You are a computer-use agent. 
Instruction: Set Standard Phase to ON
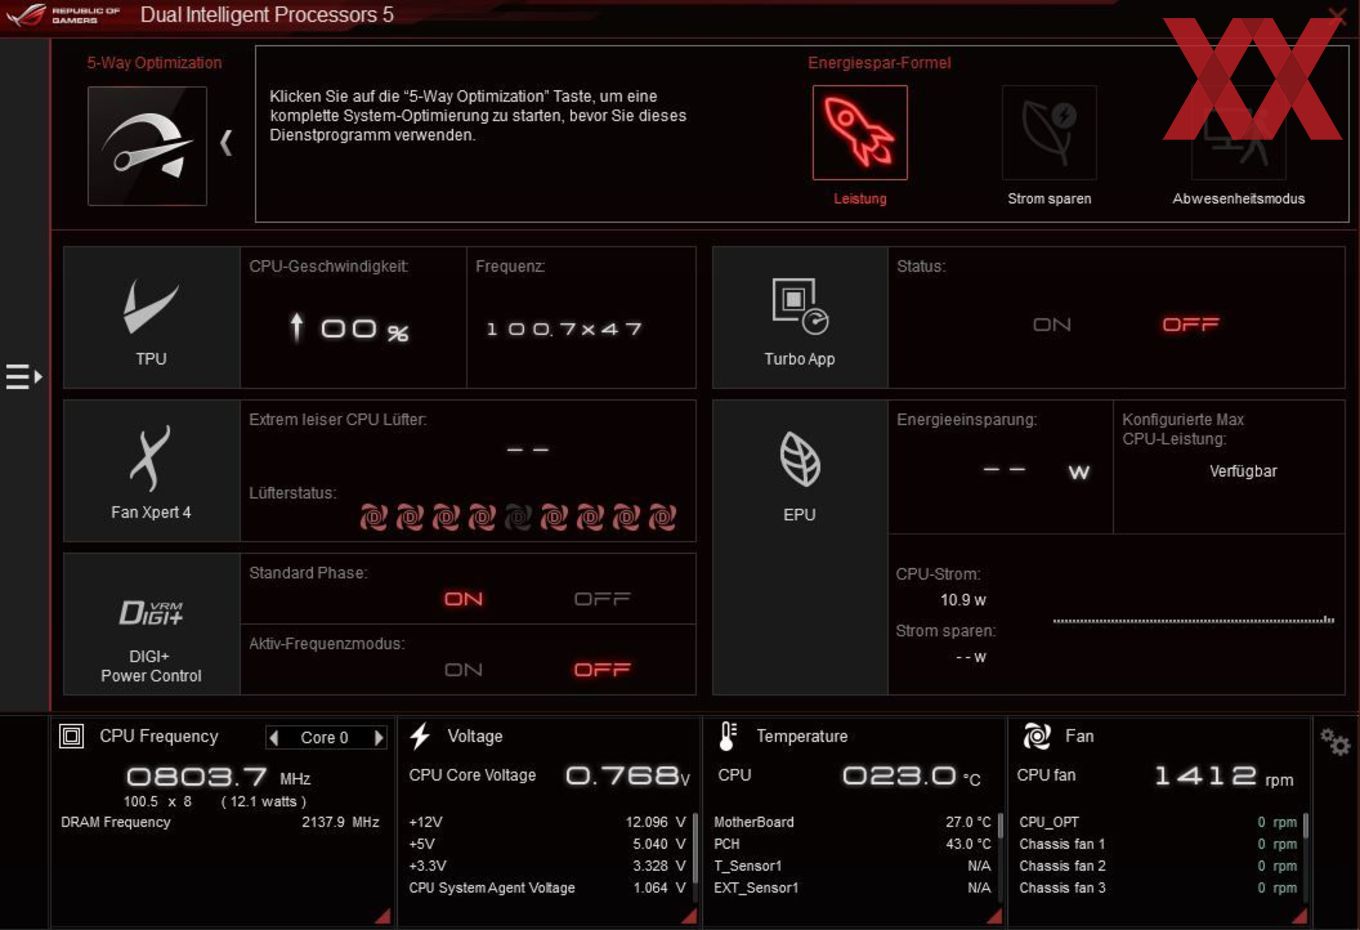[x=464, y=599]
